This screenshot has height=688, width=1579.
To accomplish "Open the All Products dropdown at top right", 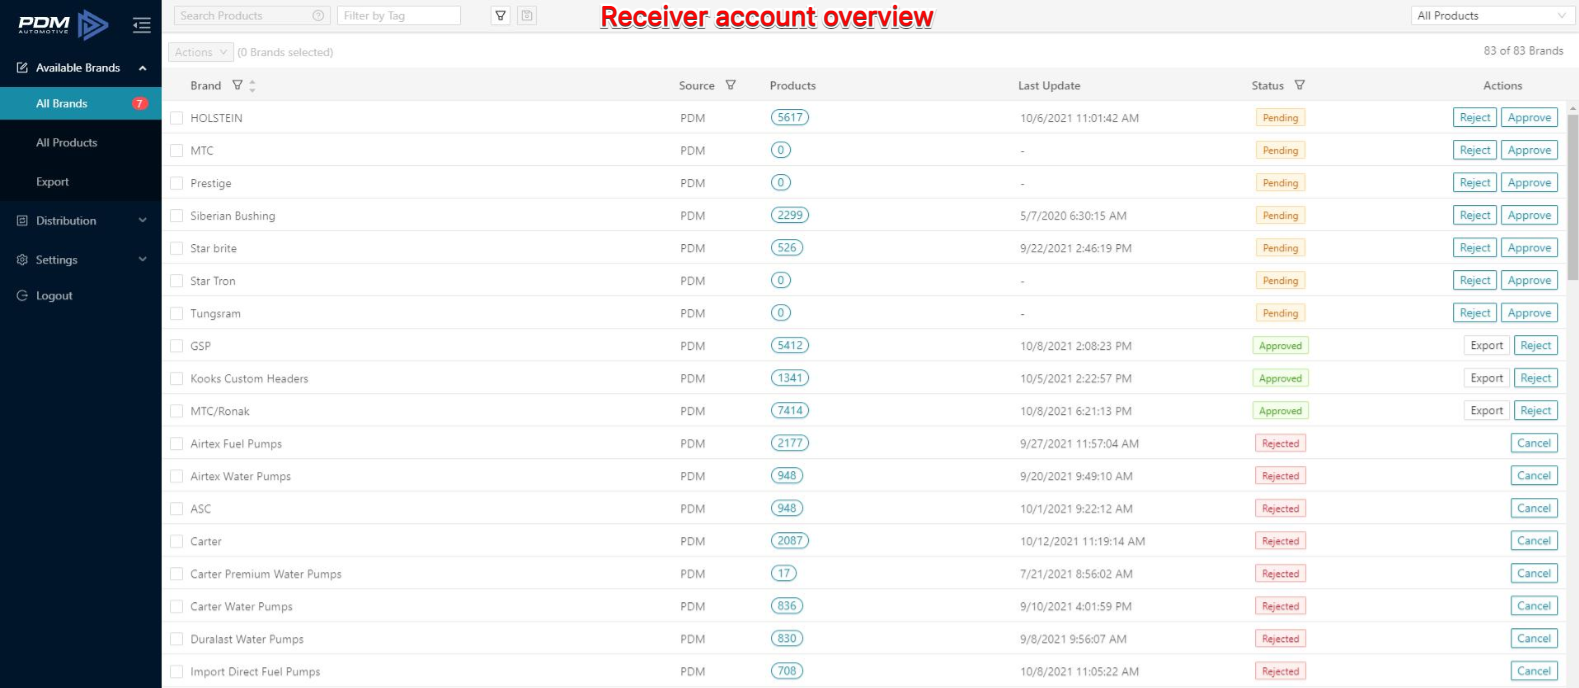I will (1492, 16).
